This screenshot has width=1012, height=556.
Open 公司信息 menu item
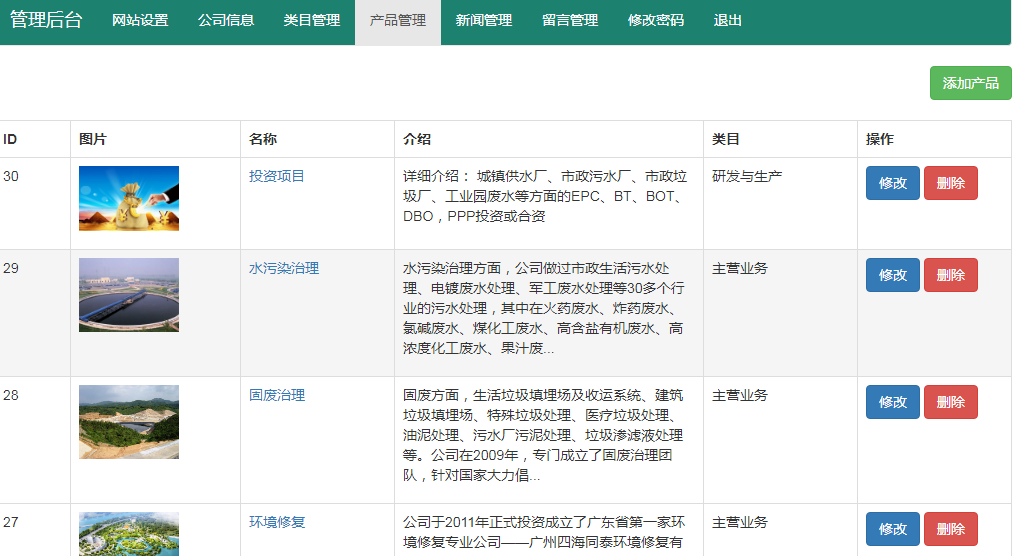coord(226,21)
